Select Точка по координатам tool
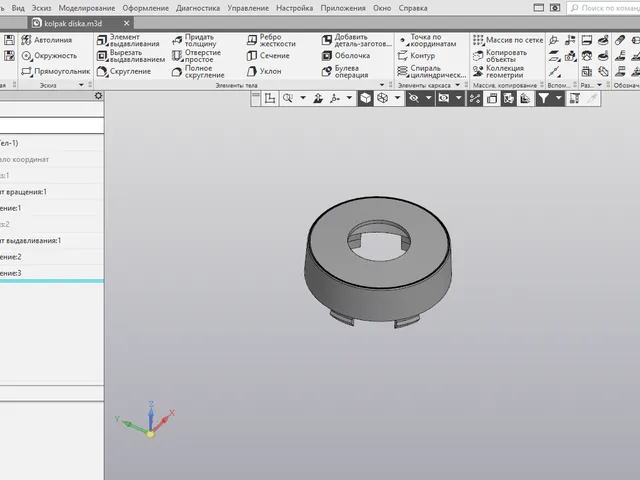 click(x=427, y=40)
